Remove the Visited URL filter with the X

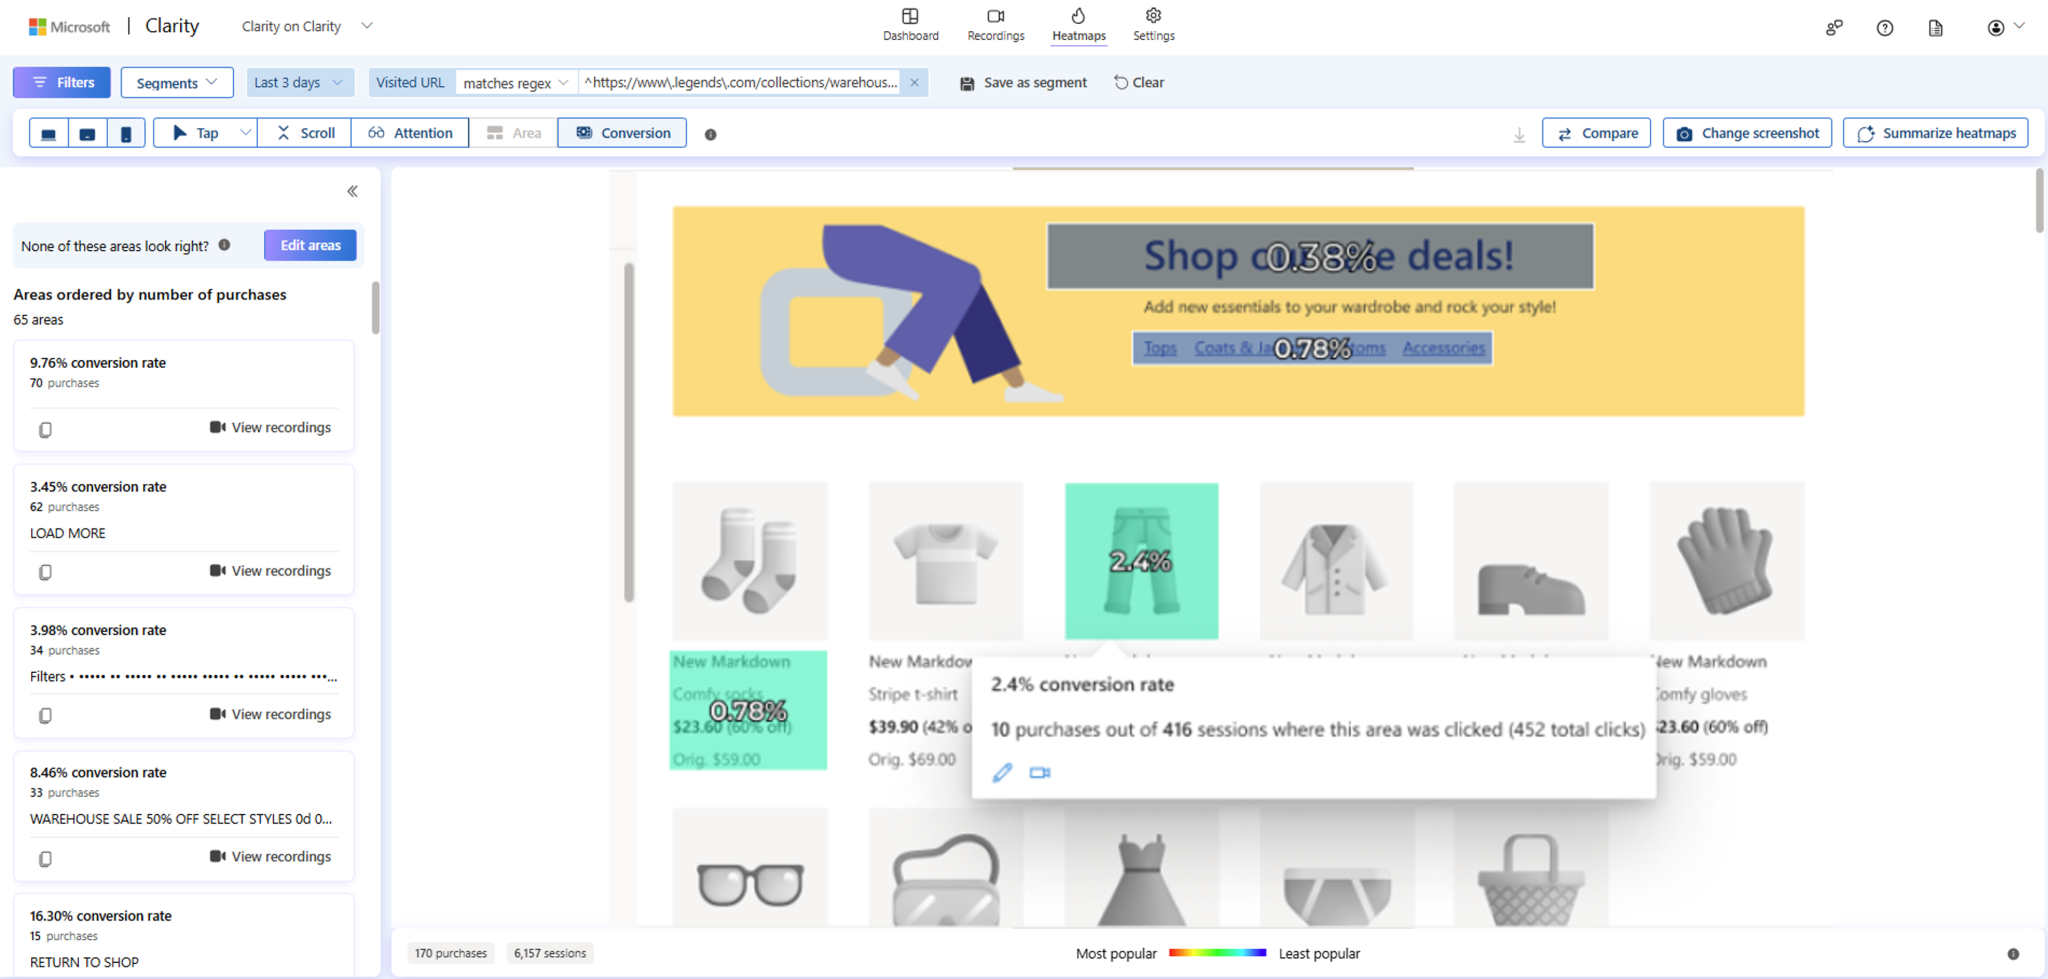[x=913, y=82]
